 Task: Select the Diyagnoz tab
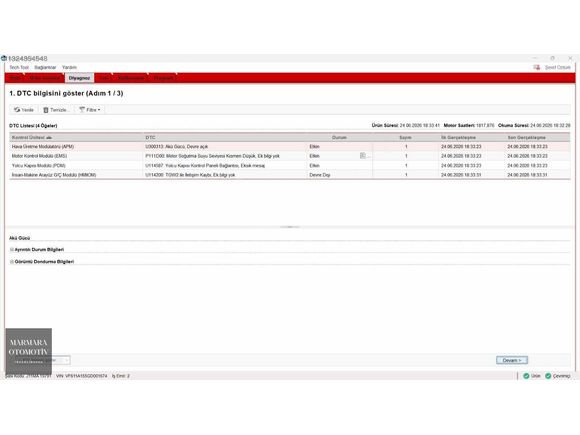coord(79,78)
